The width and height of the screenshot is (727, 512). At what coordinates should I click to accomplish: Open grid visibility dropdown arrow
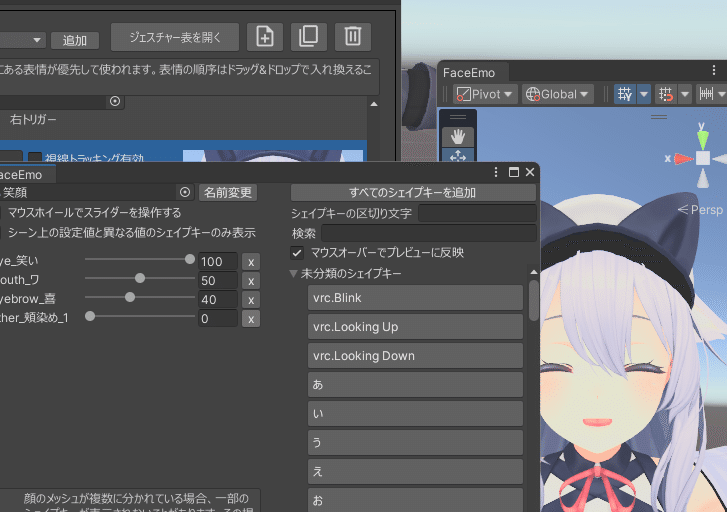pos(644,94)
